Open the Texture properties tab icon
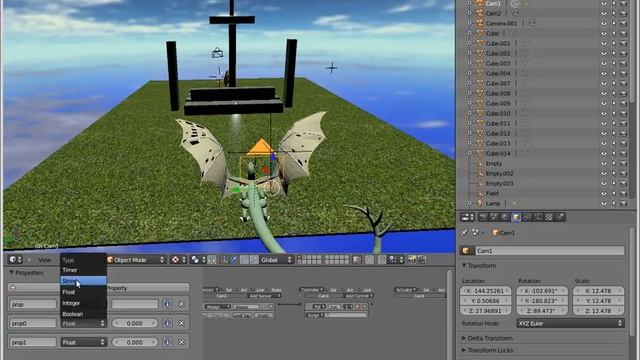This screenshot has width=640, height=360. pos(549,217)
